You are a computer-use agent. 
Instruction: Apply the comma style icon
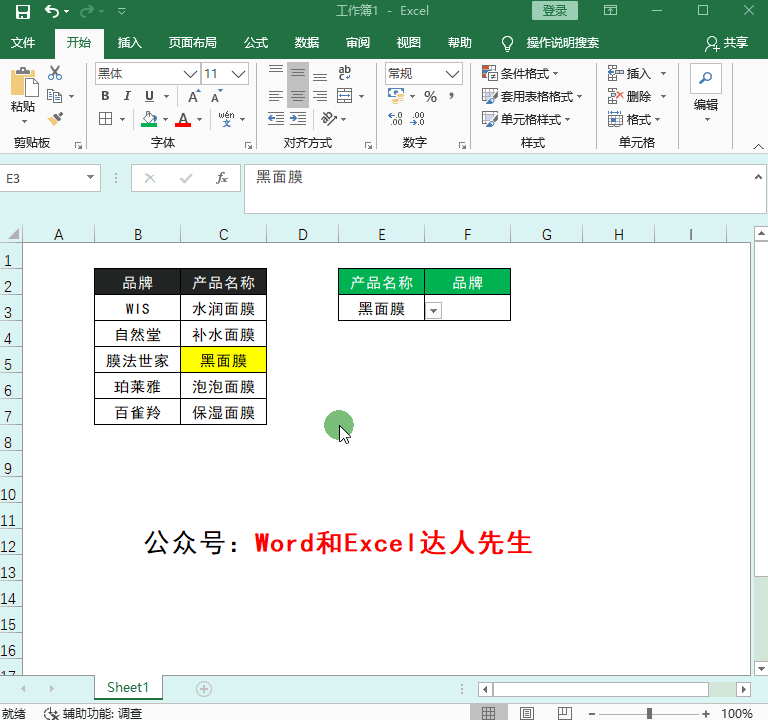[x=452, y=96]
